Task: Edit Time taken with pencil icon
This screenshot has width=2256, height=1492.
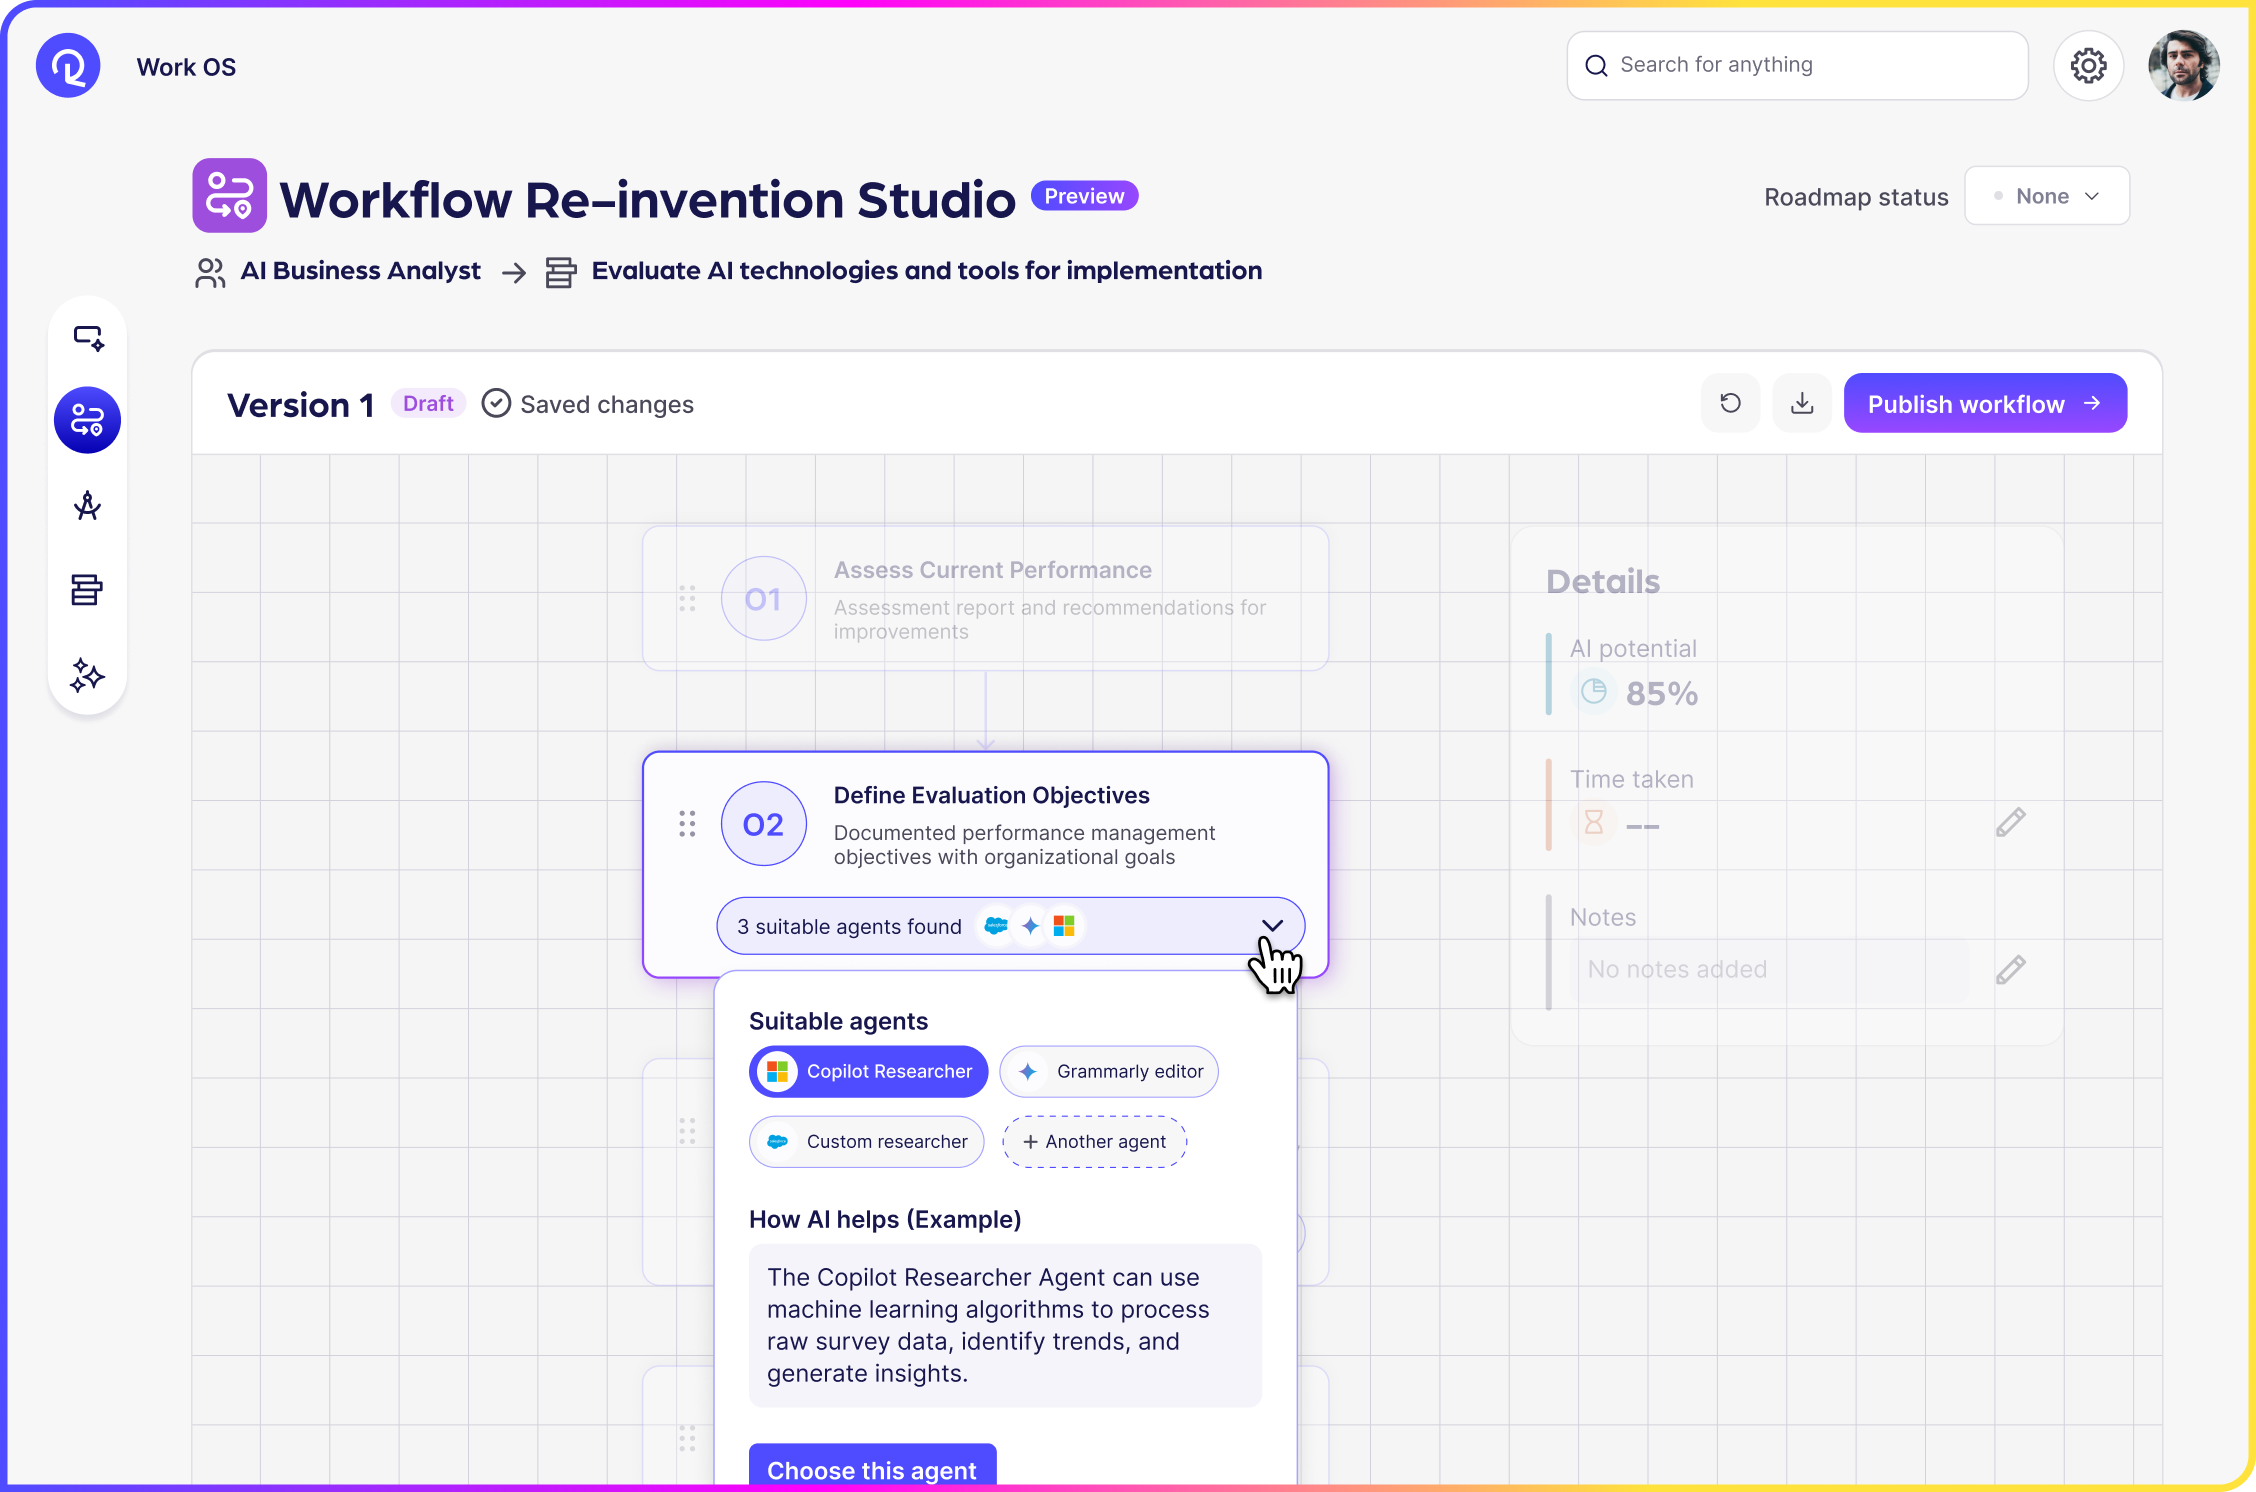Action: [2010, 822]
